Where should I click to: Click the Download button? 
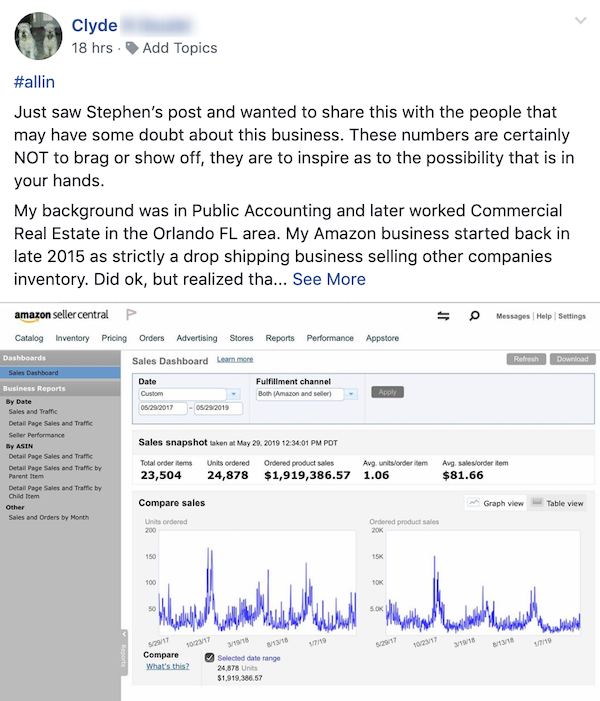click(572, 359)
